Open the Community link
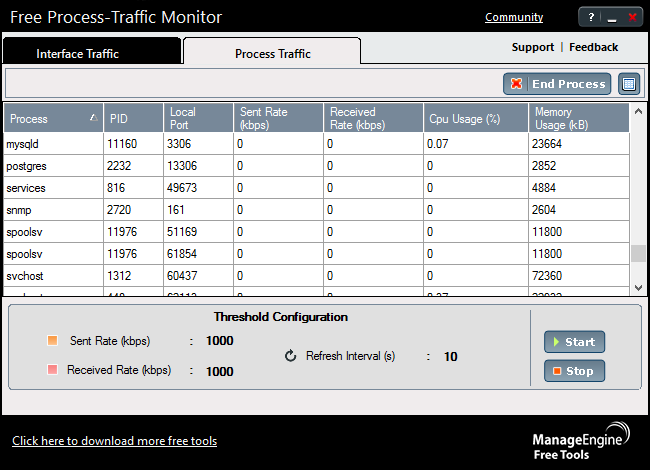650x470 pixels. (514, 17)
